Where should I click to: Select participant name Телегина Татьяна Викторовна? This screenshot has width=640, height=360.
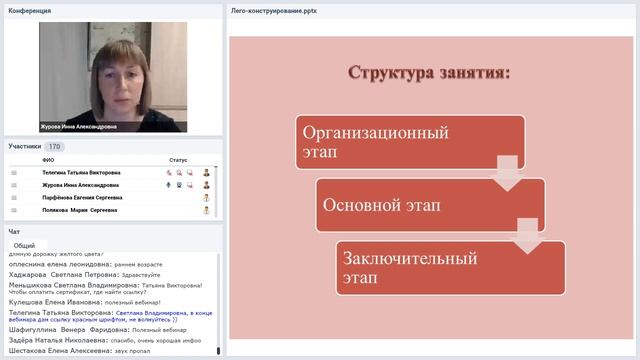point(81,173)
